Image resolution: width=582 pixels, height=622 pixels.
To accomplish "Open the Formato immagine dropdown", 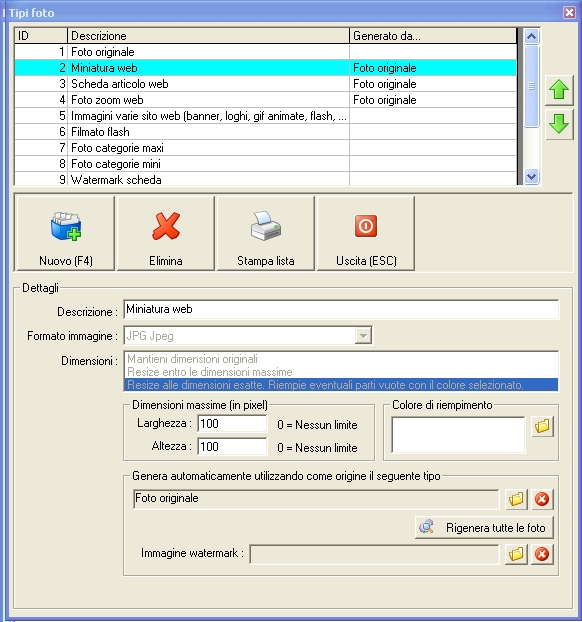I will (363, 336).
